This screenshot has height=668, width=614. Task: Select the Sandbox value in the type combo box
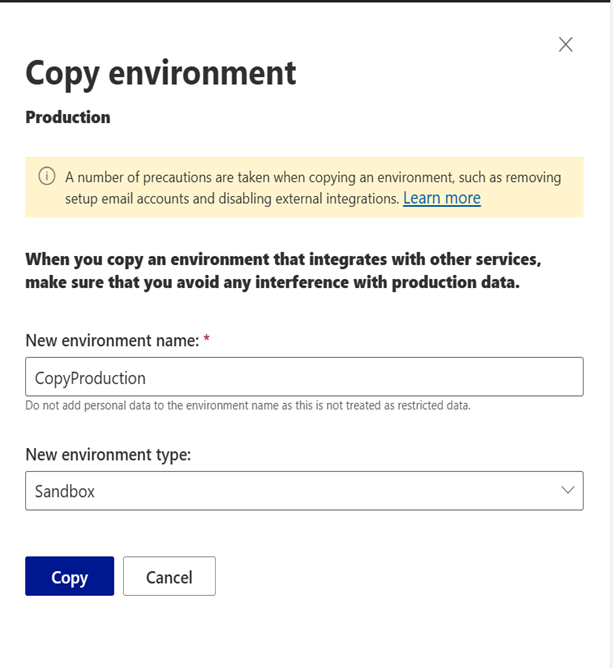(x=65, y=492)
